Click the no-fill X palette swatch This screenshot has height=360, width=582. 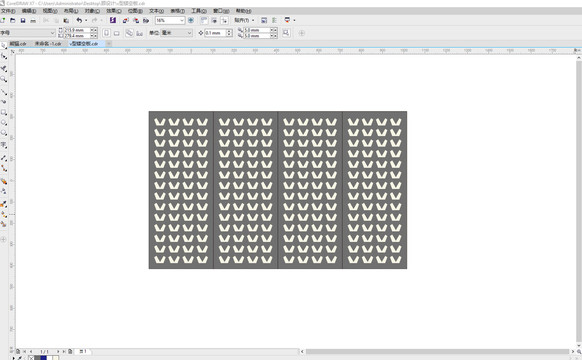coord(31,358)
